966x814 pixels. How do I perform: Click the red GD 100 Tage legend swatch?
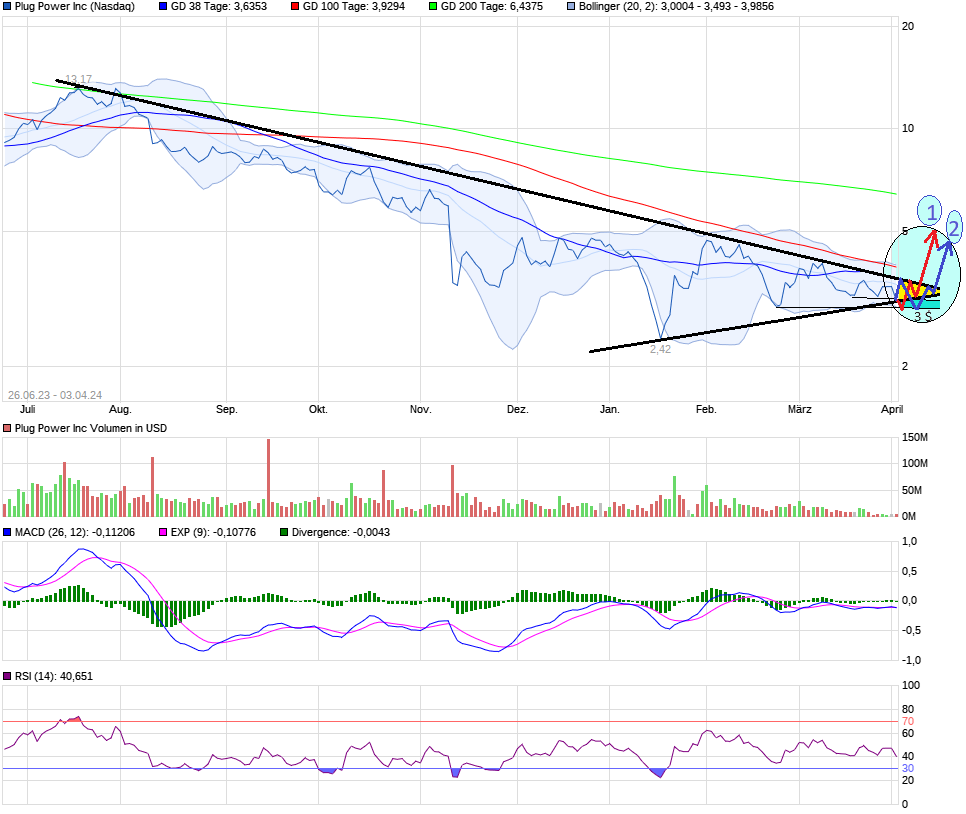[x=294, y=6]
